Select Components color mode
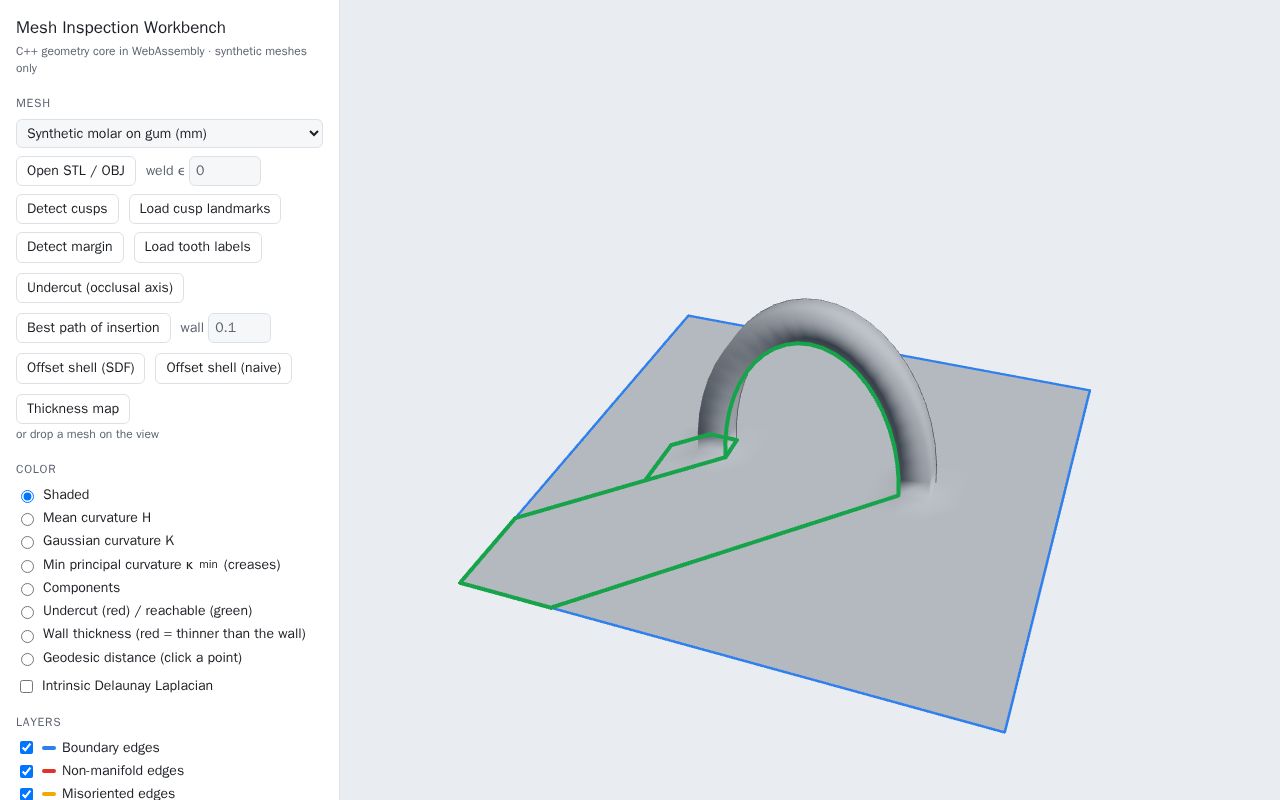The image size is (1280, 800). click(x=27, y=589)
